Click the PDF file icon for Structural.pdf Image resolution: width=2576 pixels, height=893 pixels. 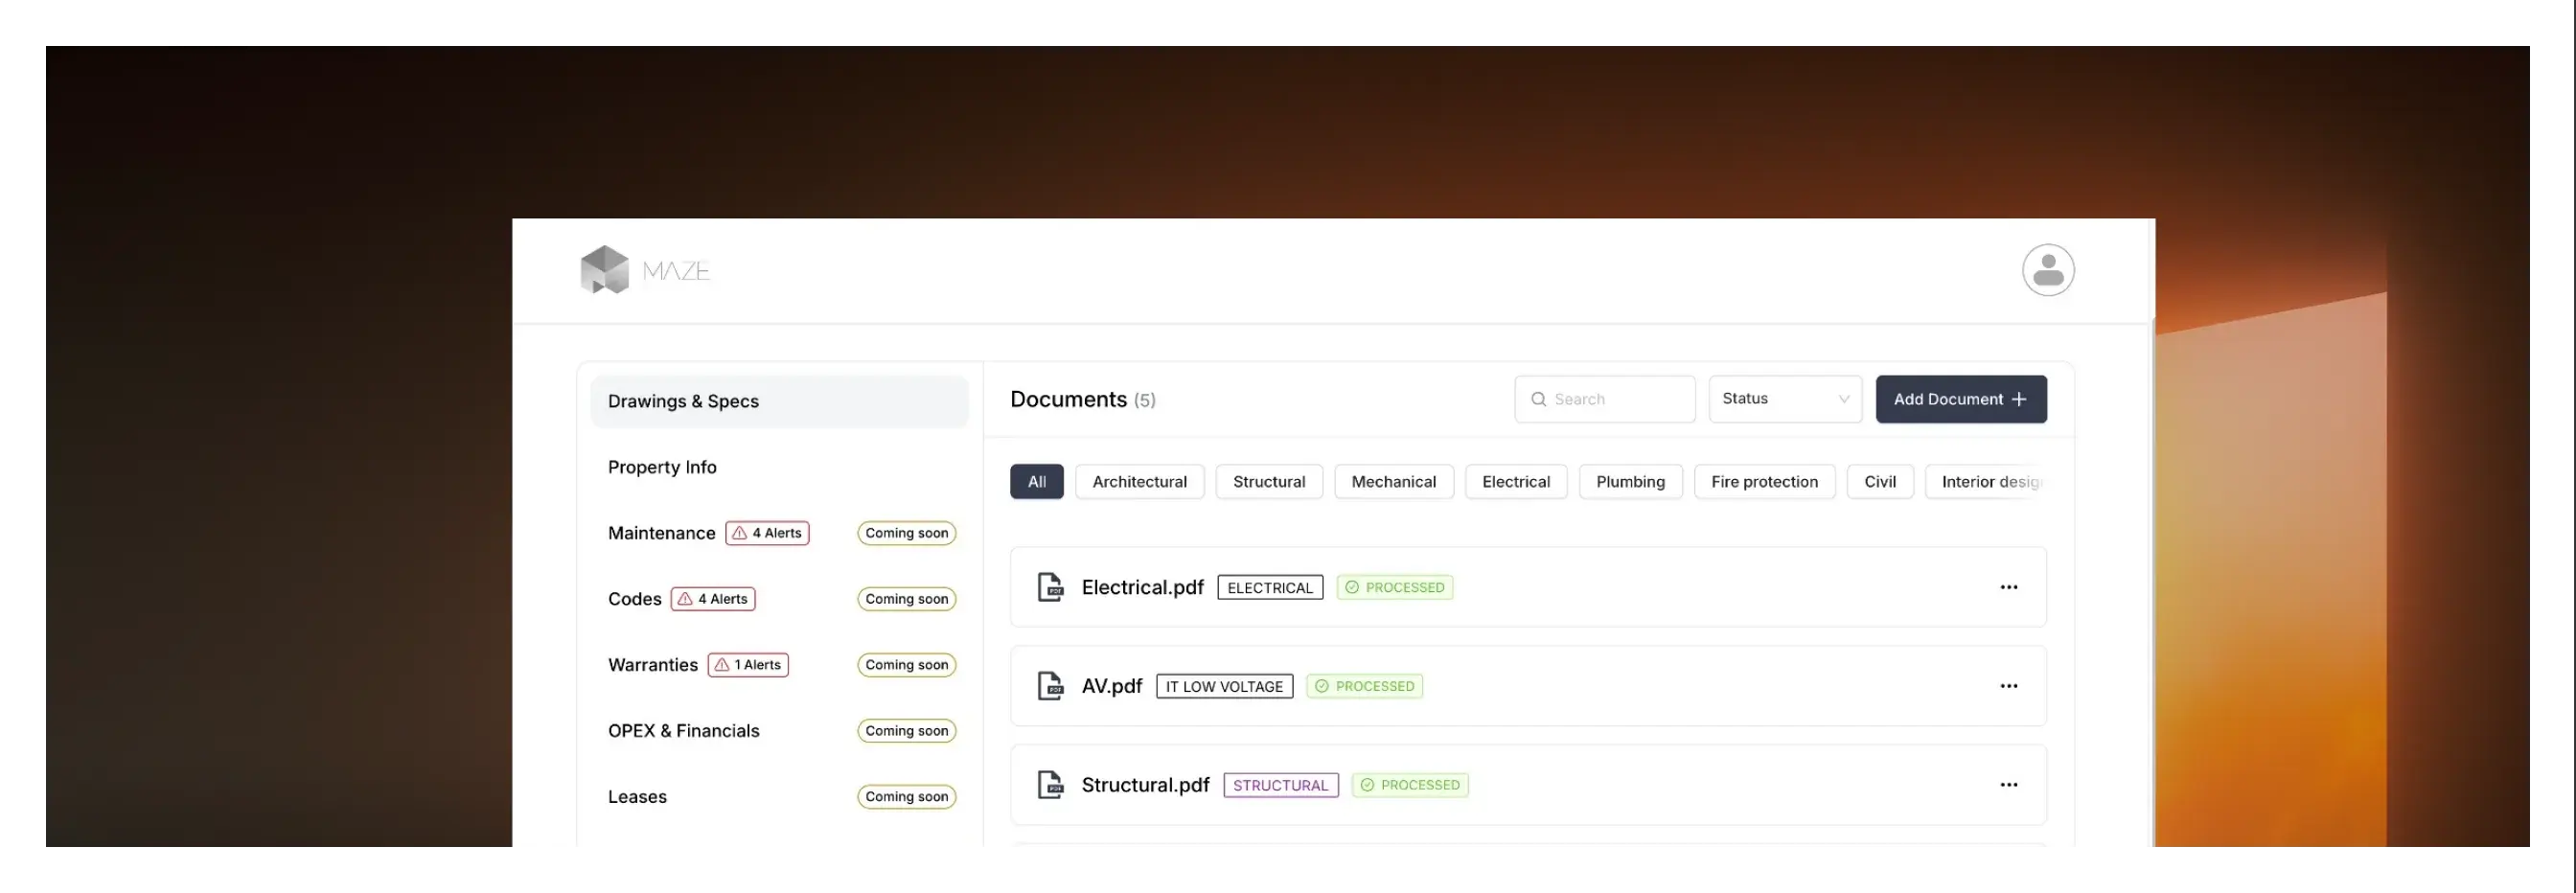[1050, 785]
